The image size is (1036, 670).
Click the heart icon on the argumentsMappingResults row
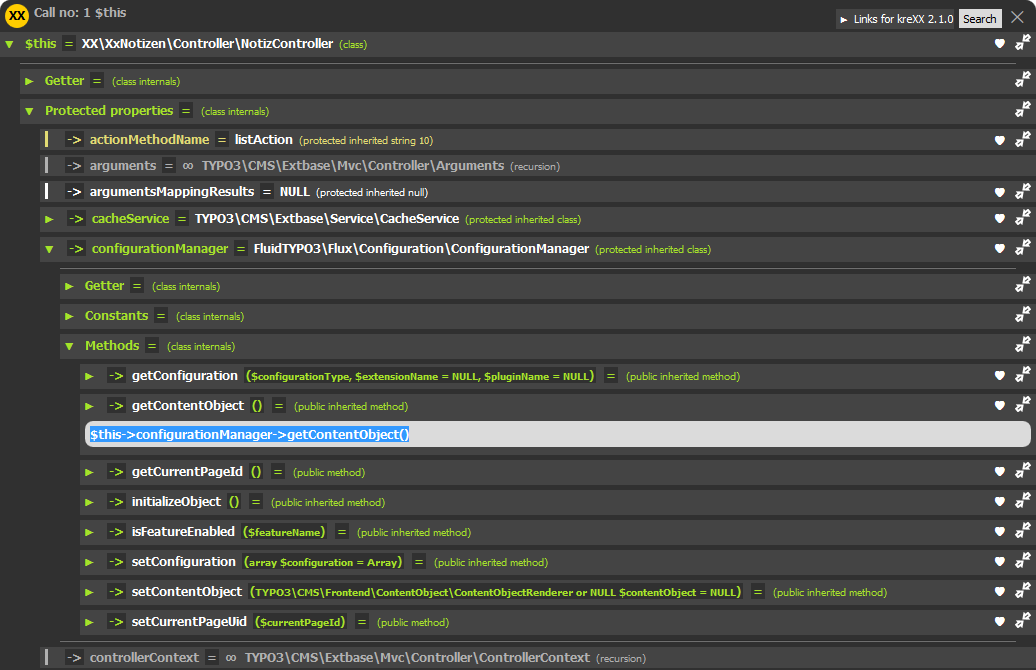tap(1000, 192)
